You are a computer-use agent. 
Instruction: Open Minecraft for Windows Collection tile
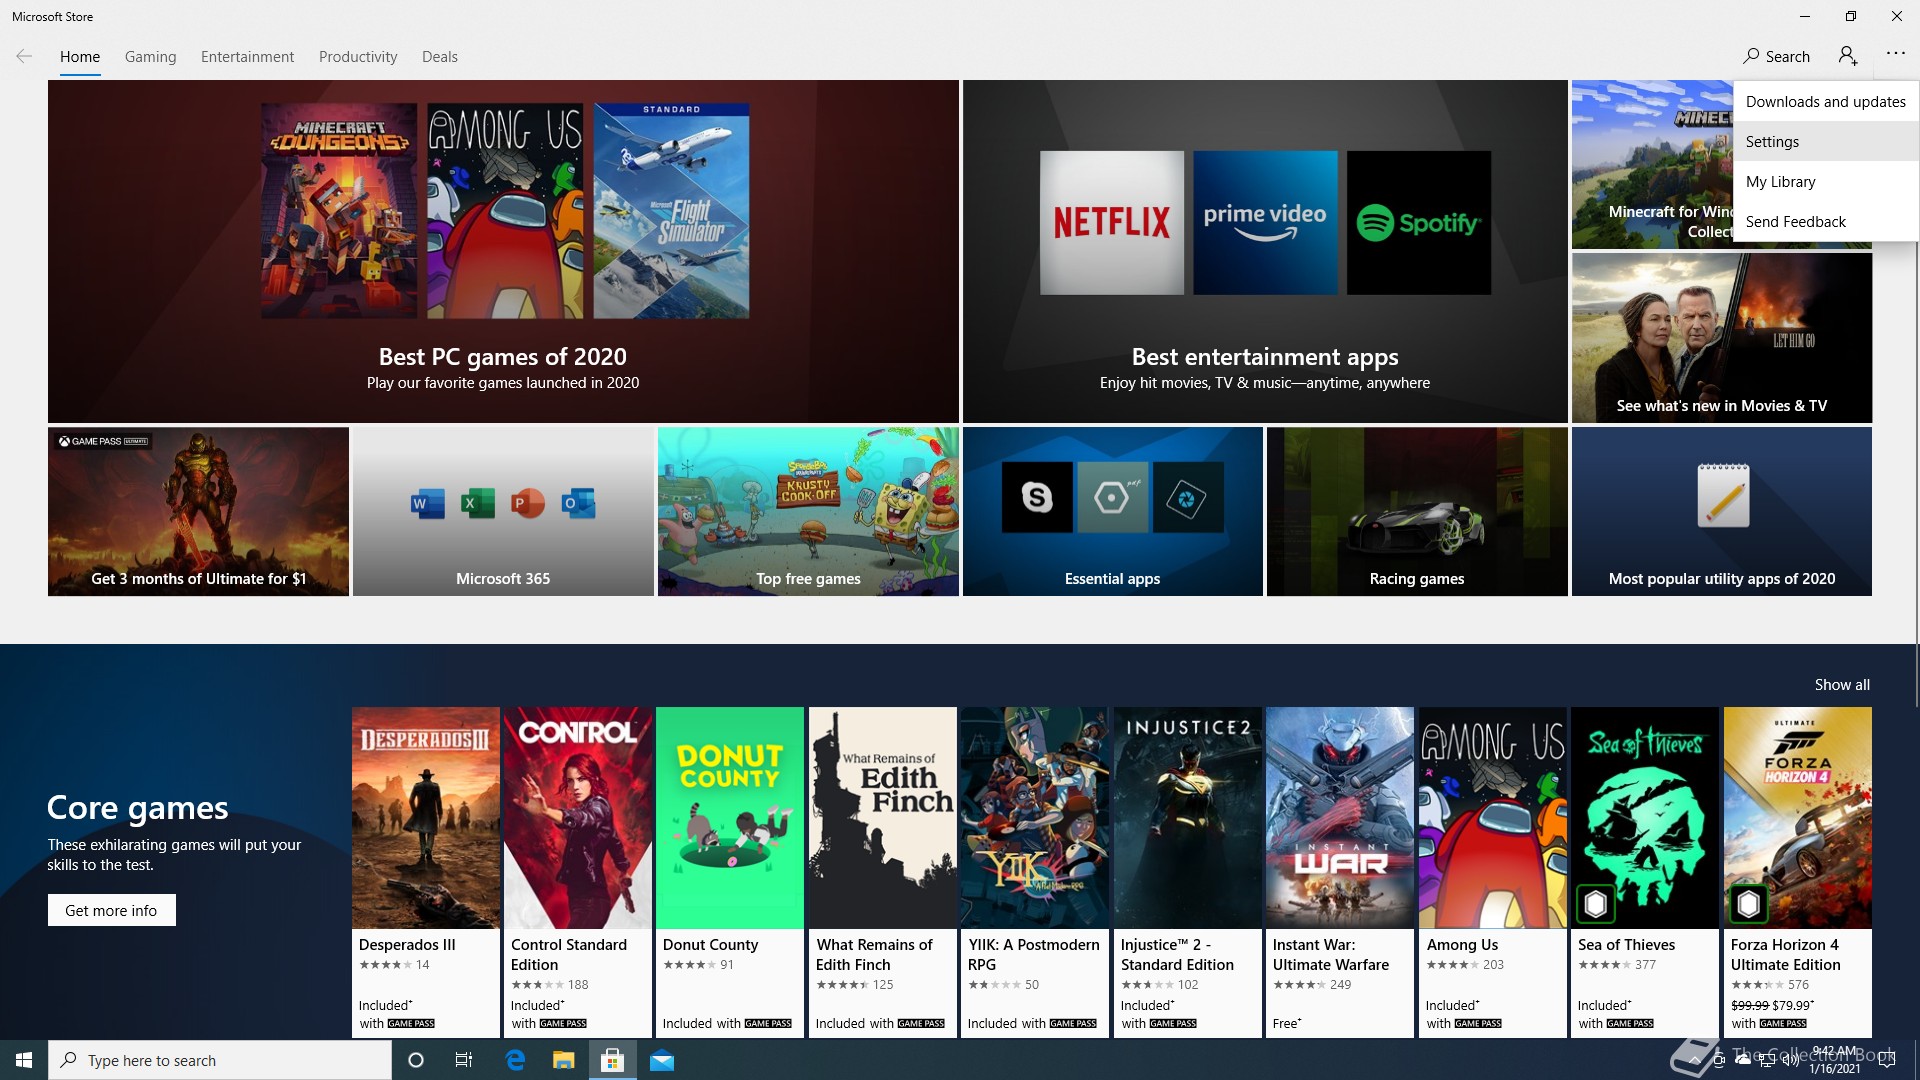tap(1652, 164)
